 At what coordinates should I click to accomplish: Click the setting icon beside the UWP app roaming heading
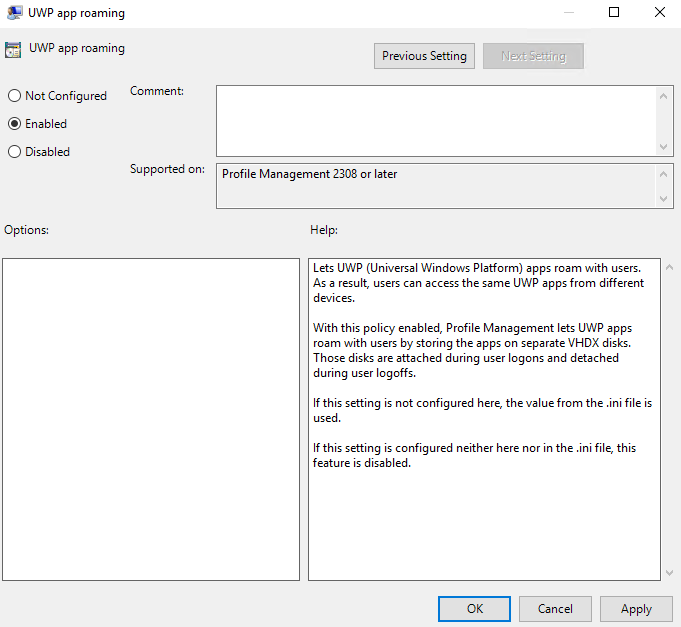click(x=13, y=50)
